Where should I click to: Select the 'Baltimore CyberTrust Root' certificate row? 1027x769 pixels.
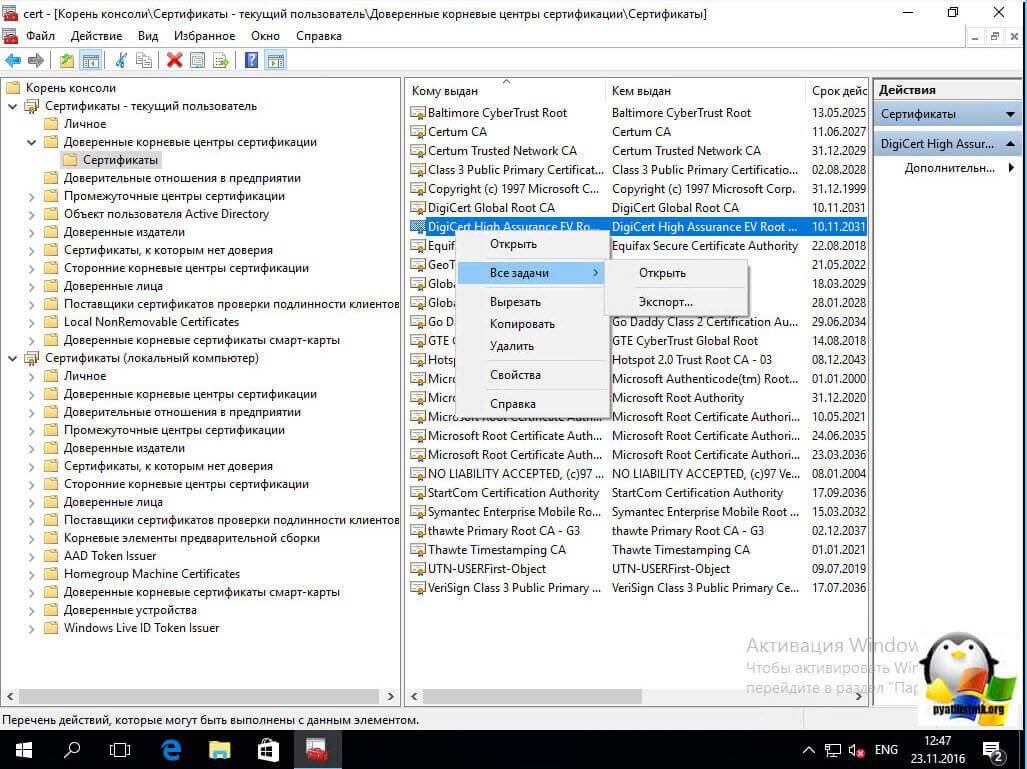497,113
